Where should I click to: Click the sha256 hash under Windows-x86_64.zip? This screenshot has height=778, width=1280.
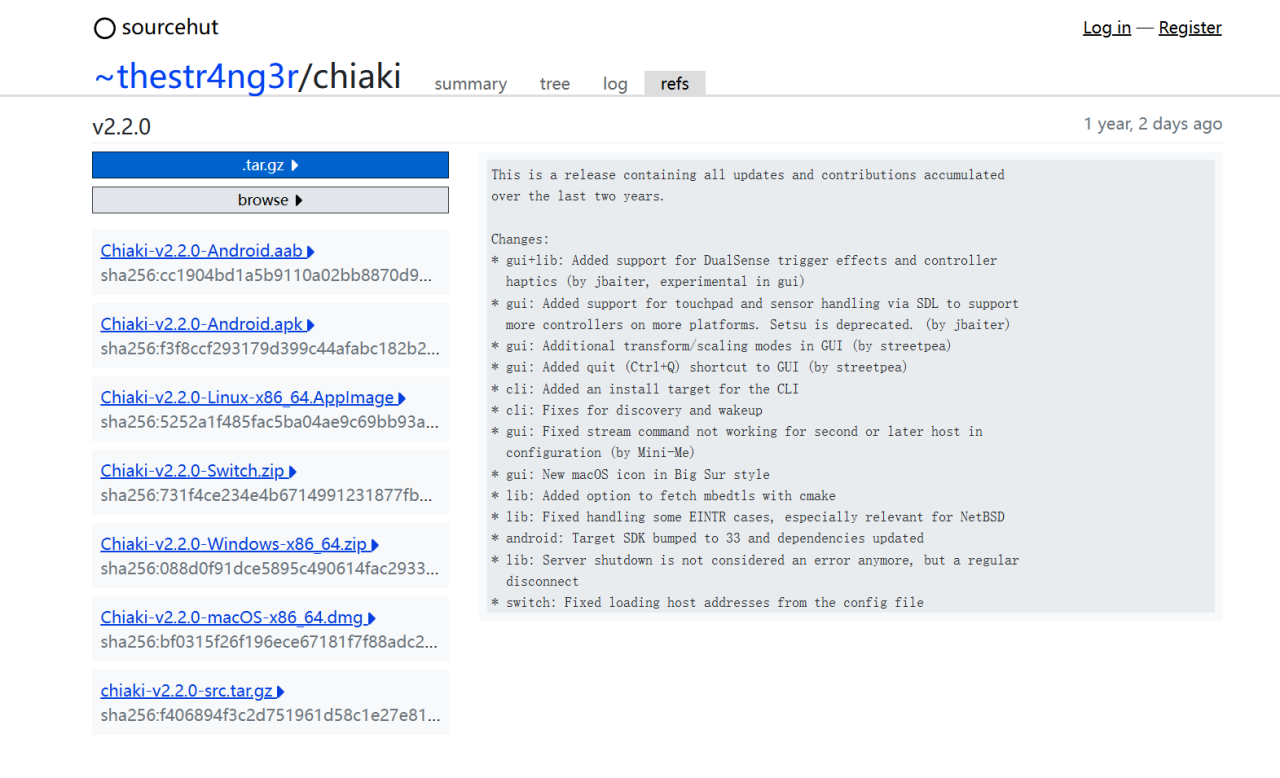(270, 569)
